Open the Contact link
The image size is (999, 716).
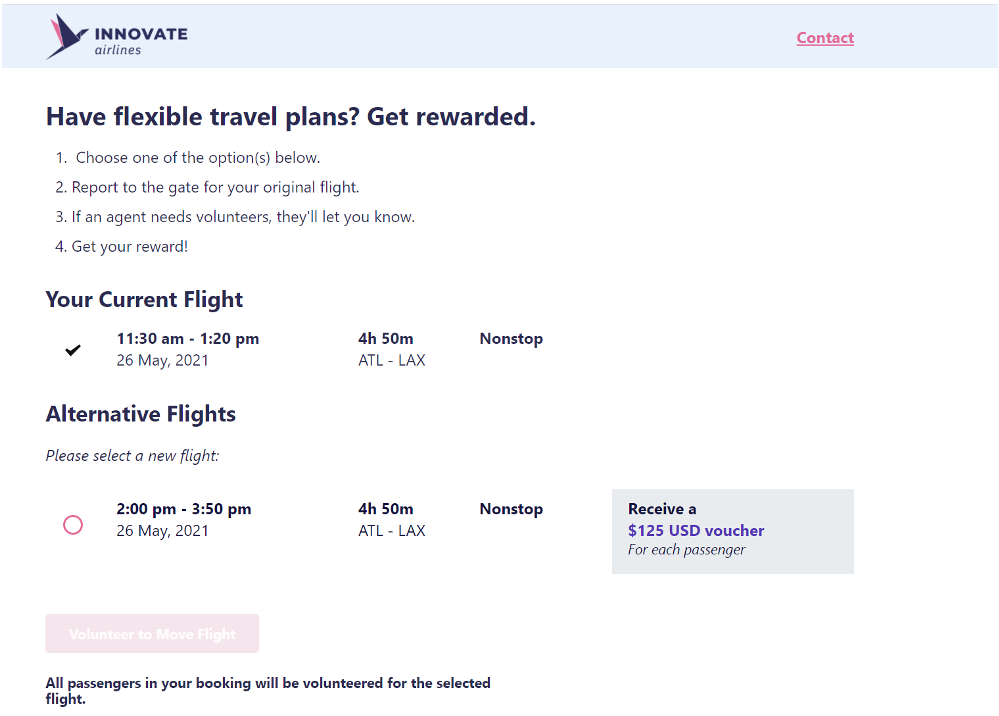825,38
